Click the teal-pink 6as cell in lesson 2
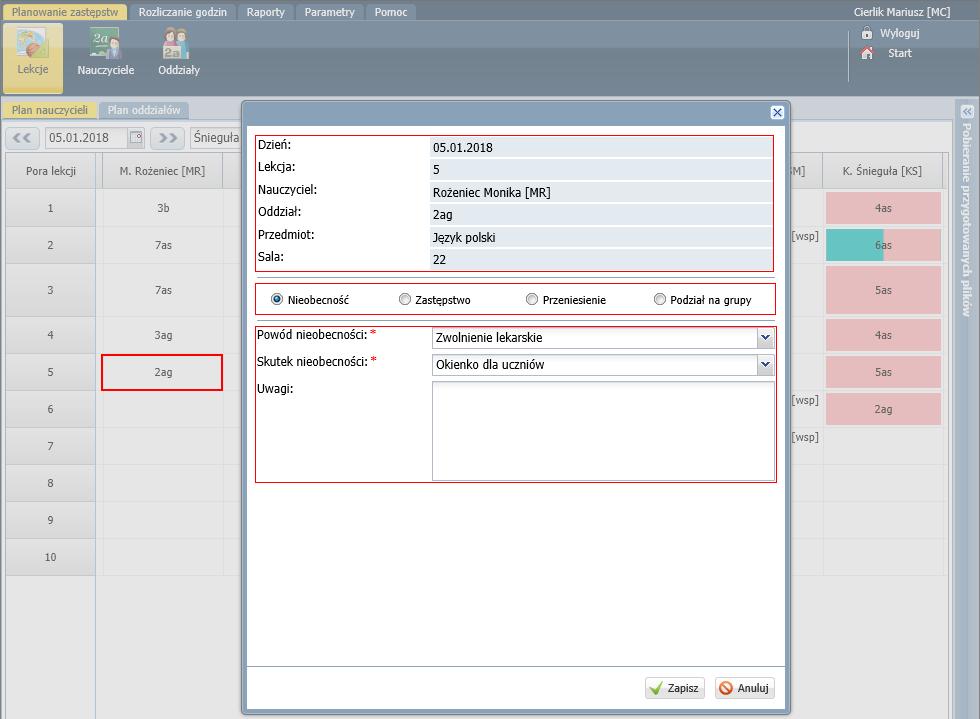This screenshot has width=980, height=719. click(x=883, y=245)
